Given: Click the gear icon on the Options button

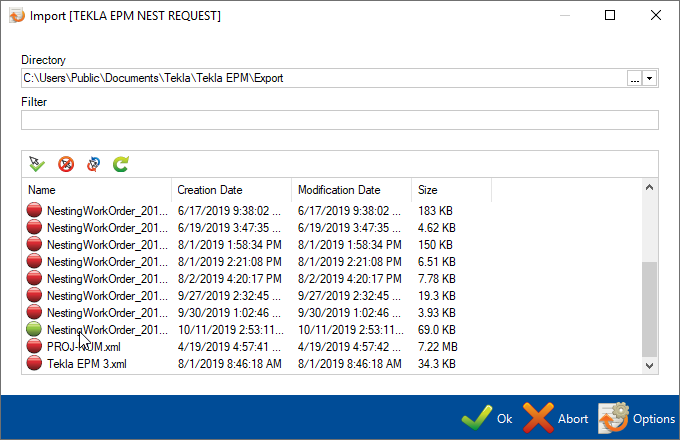Looking at the screenshot, I should coord(612,417).
